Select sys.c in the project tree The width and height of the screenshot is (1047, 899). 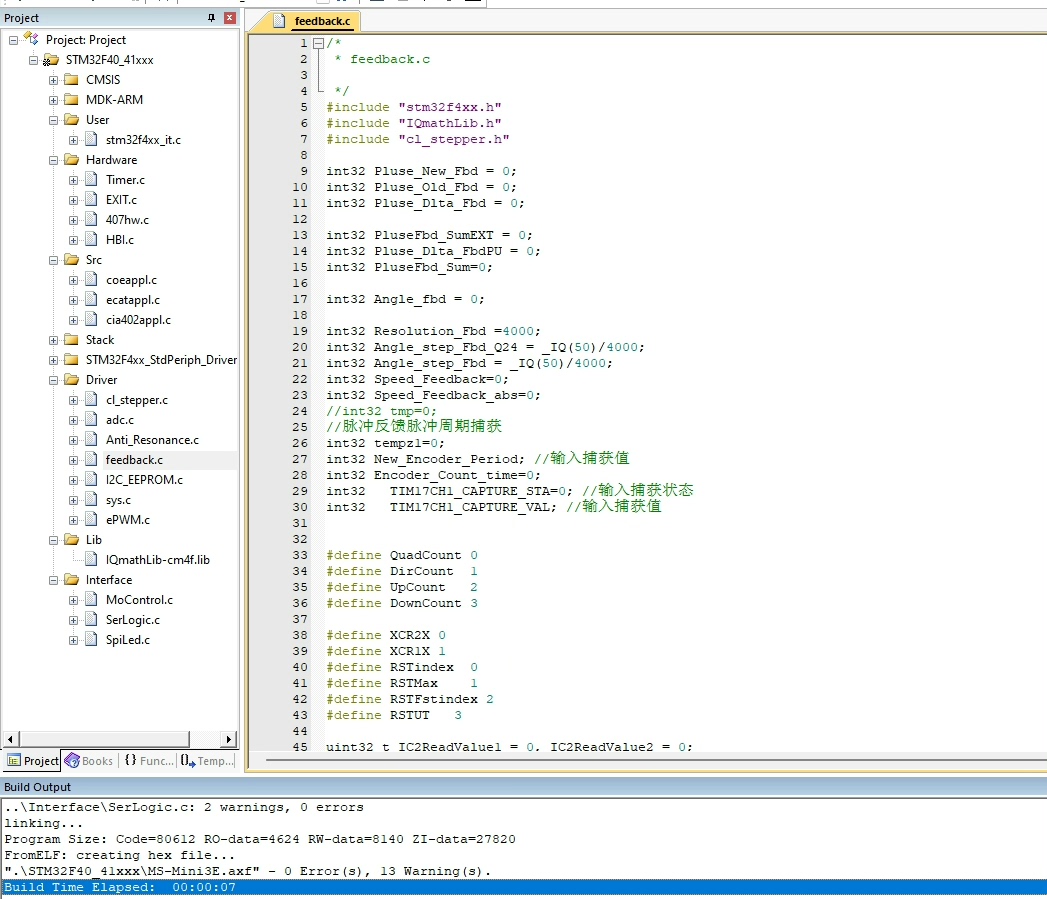(118, 500)
